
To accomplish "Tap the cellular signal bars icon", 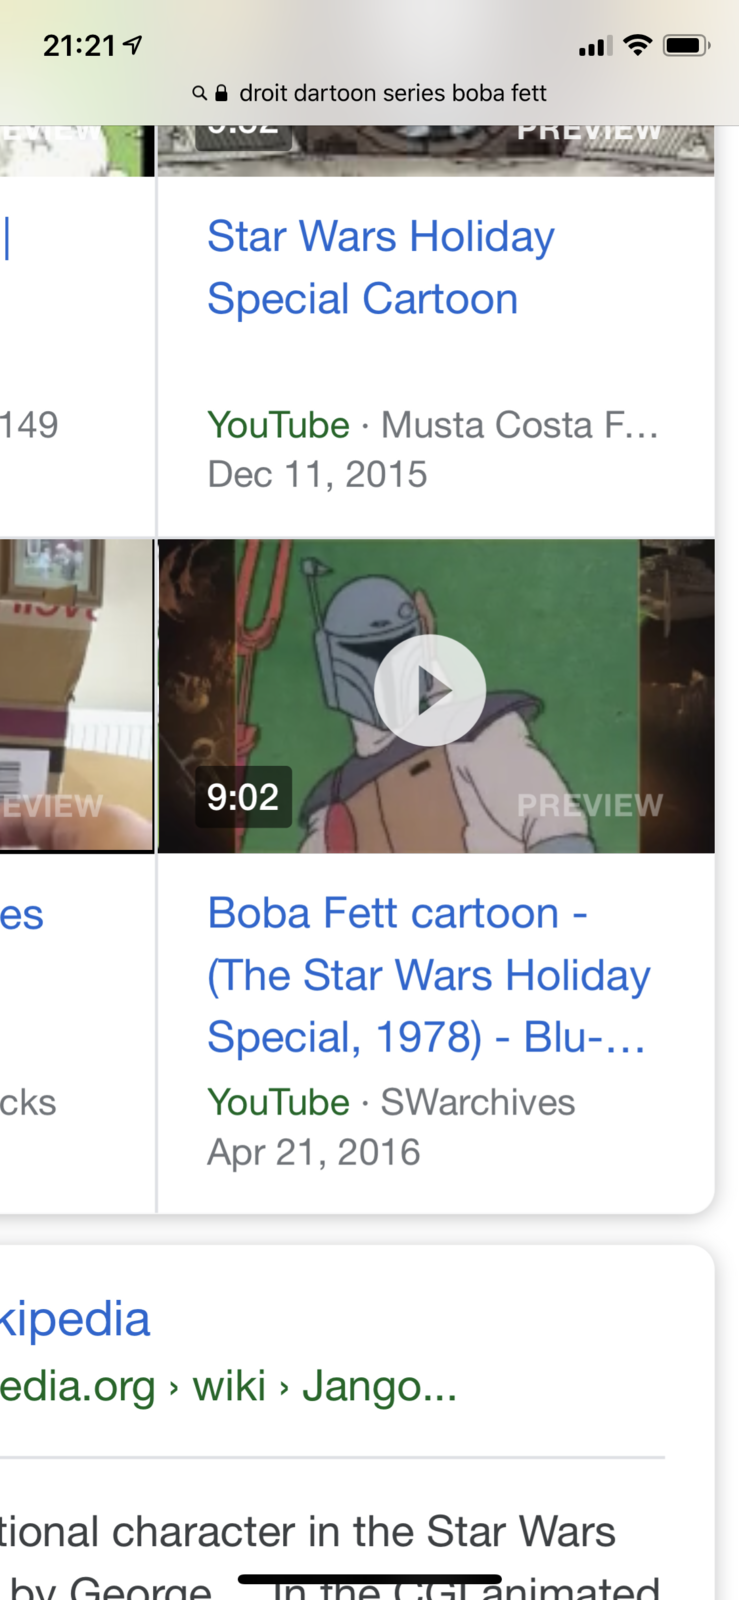I will pos(594,46).
